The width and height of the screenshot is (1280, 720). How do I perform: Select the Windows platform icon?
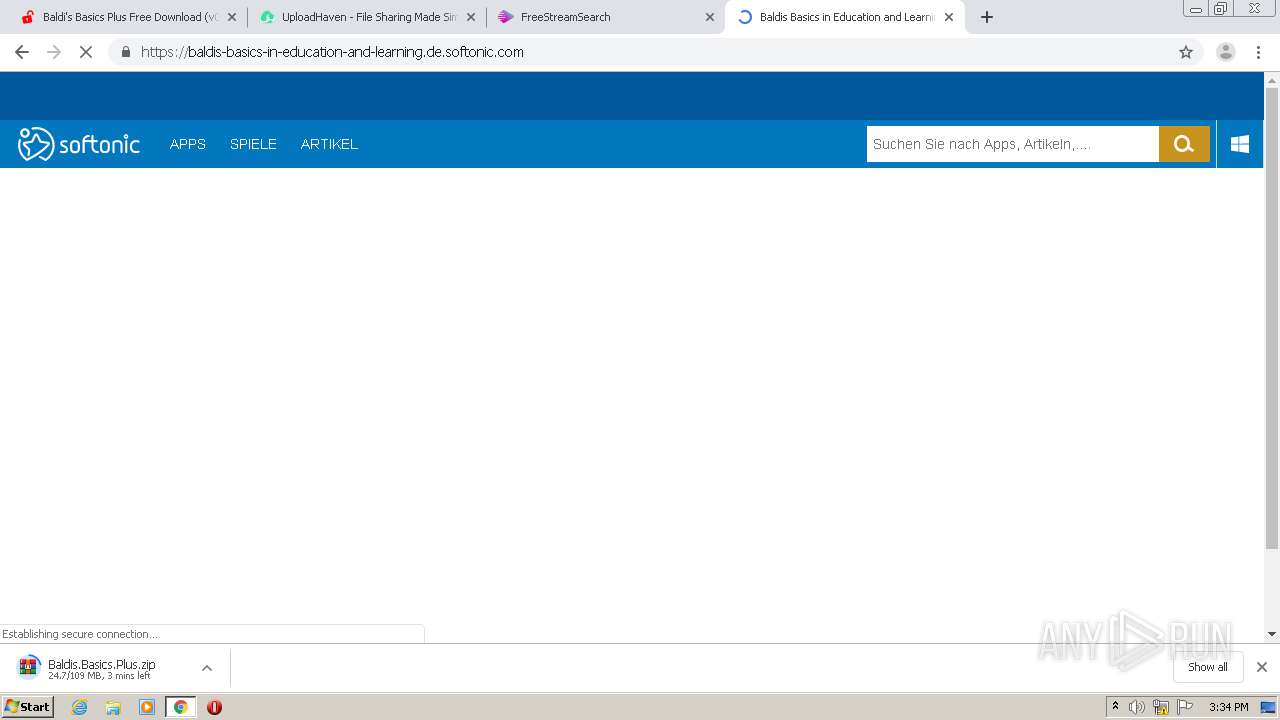[1240, 144]
